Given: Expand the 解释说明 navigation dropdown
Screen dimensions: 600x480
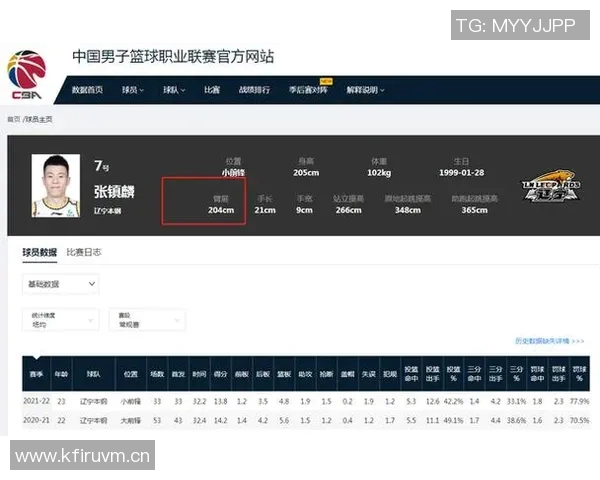Looking at the screenshot, I should [x=364, y=90].
